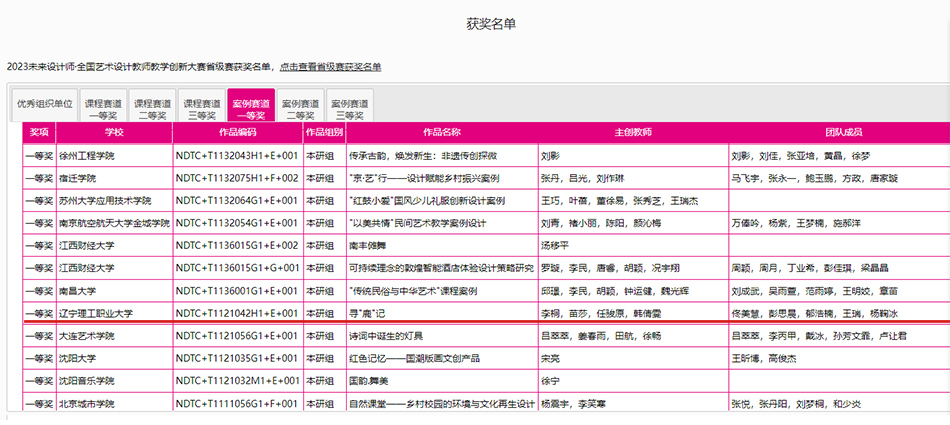Screen dimensions: 950x425
Task: Click the 作品名称 column header
Action: tap(441, 132)
